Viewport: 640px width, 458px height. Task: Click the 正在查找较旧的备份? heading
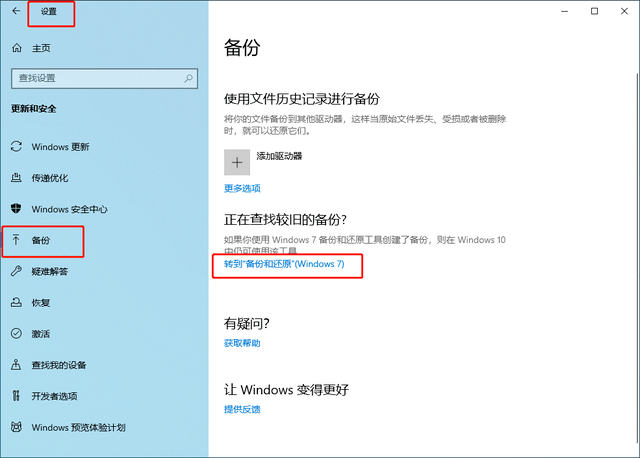click(x=285, y=220)
